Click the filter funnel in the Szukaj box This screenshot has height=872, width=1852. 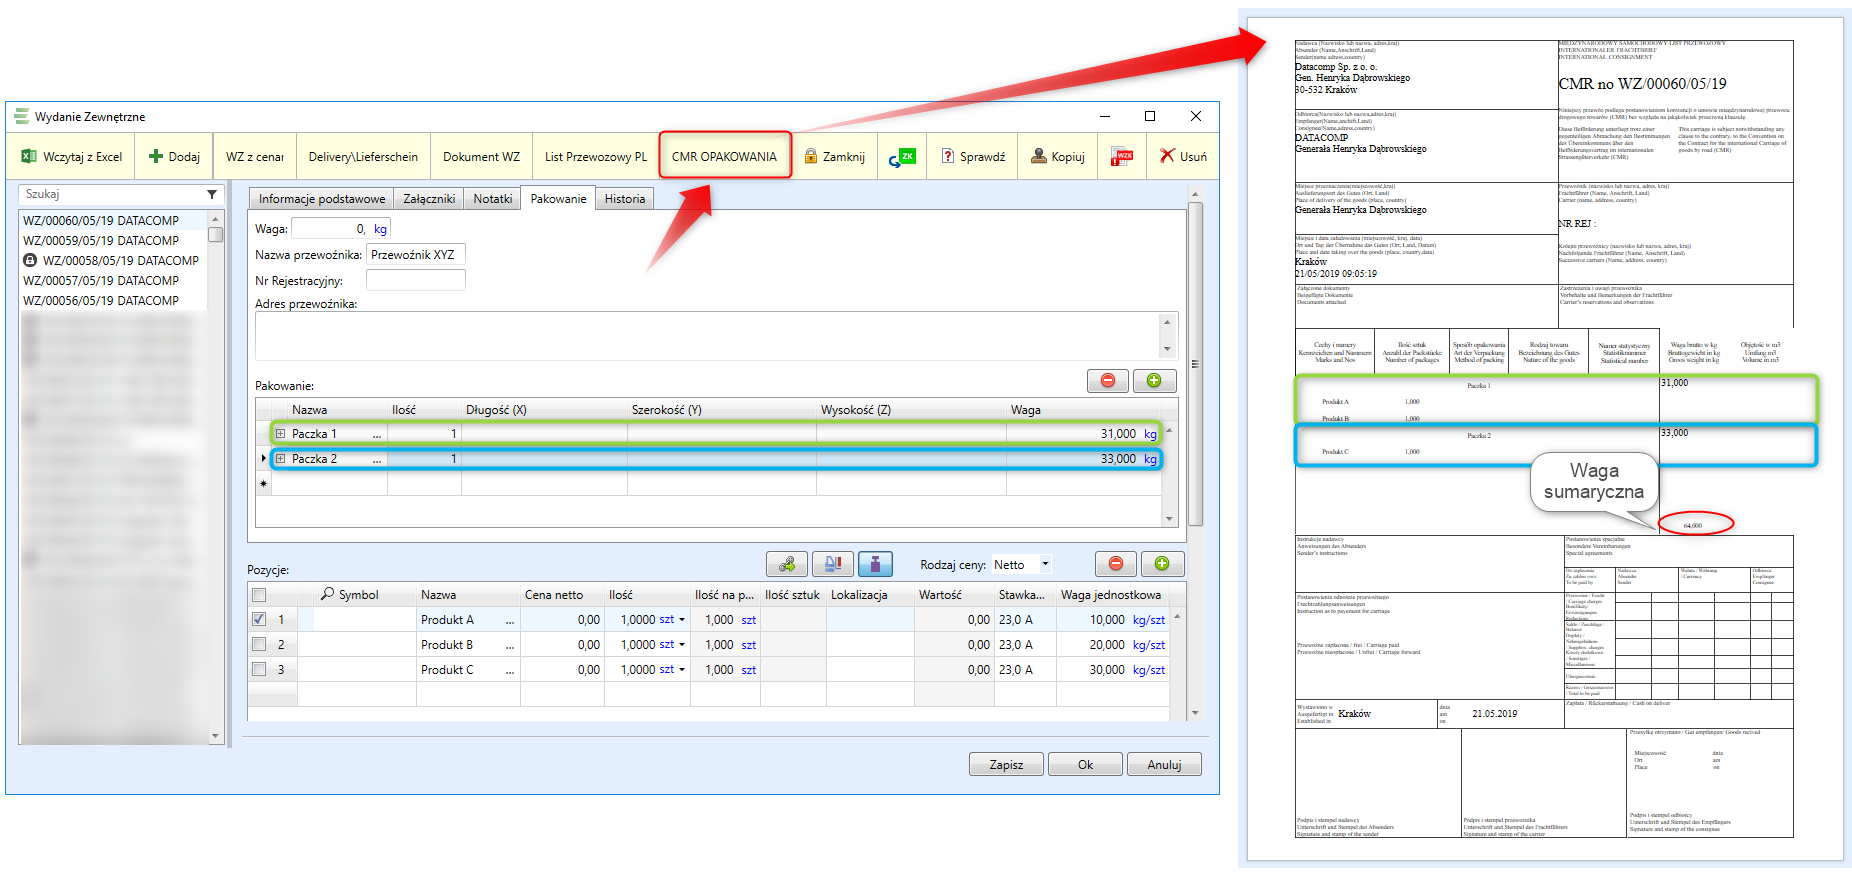(212, 194)
